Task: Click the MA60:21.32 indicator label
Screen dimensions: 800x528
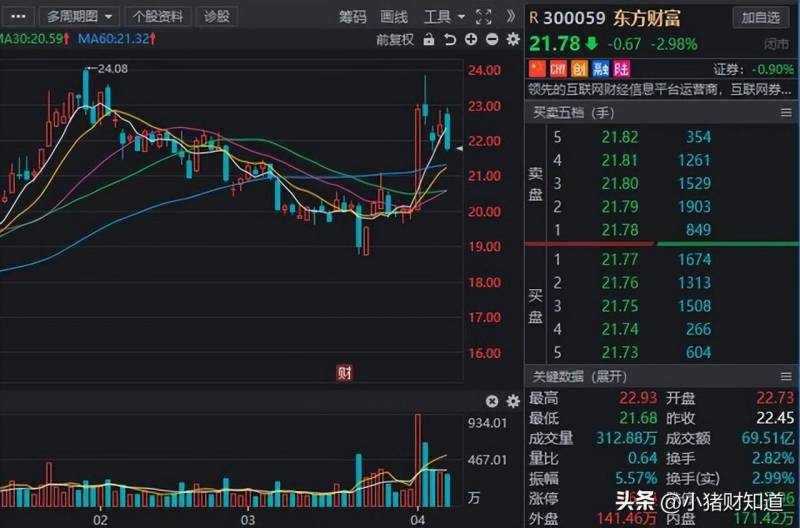Action: (117, 39)
